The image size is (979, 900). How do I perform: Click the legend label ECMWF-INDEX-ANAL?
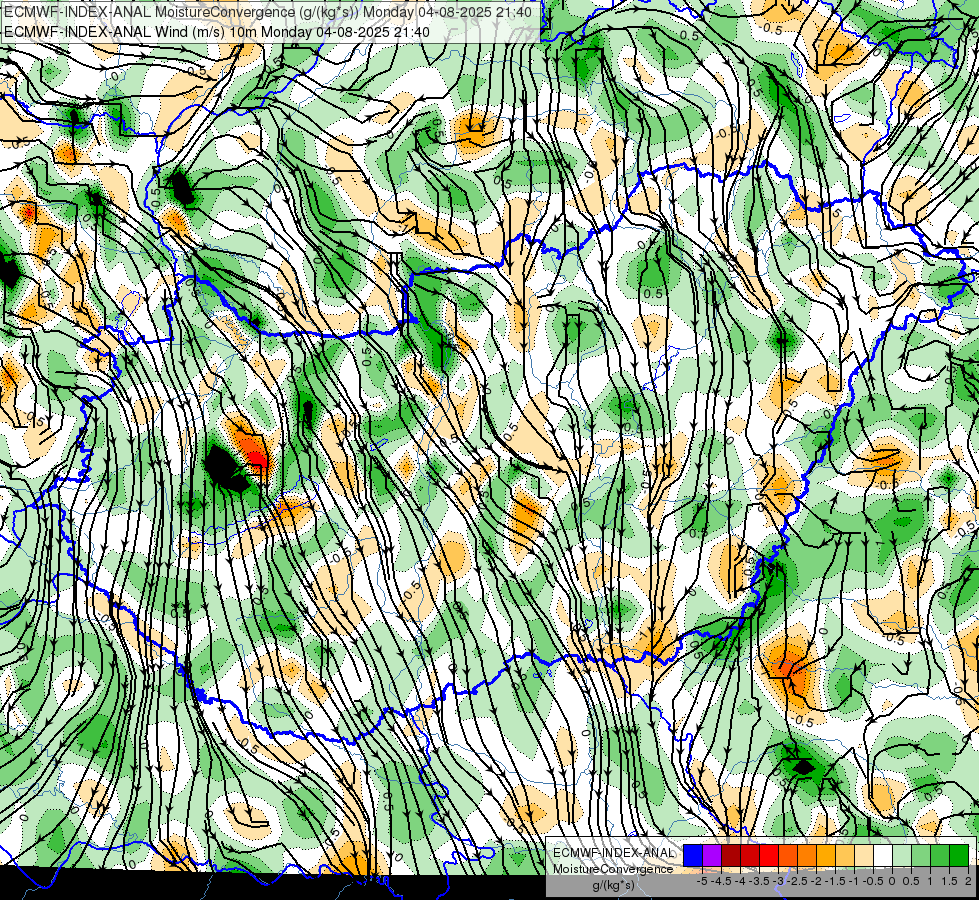click(x=614, y=853)
